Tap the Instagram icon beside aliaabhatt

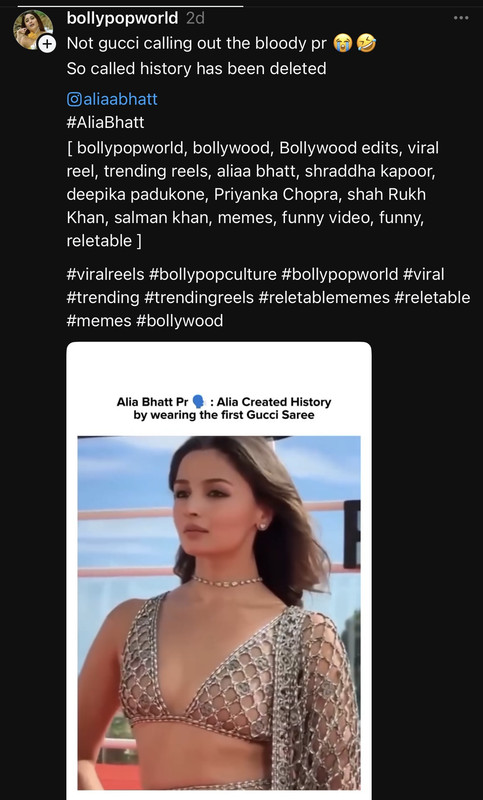tap(74, 99)
